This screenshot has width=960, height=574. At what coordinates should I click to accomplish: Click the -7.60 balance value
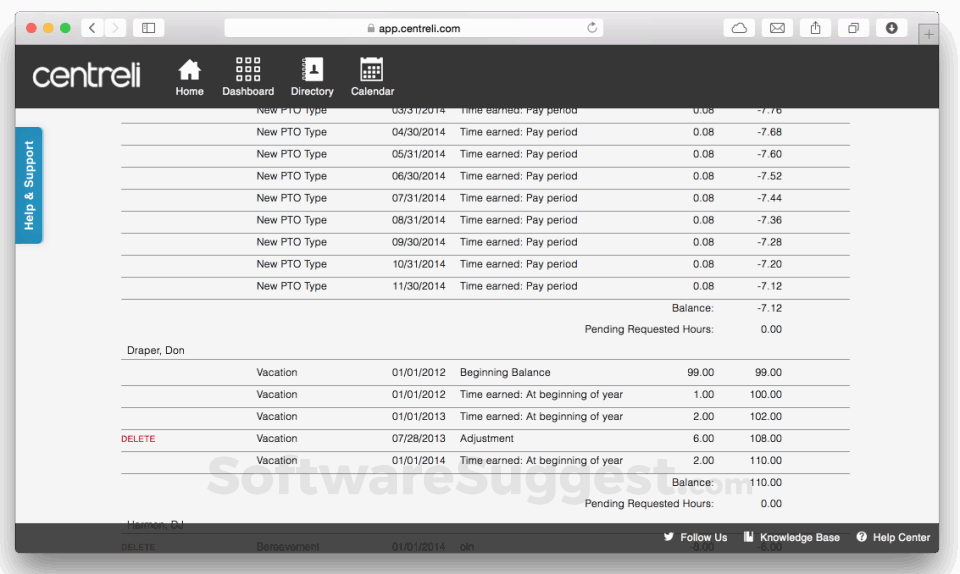pyautogui.click(x=769, y=154)
